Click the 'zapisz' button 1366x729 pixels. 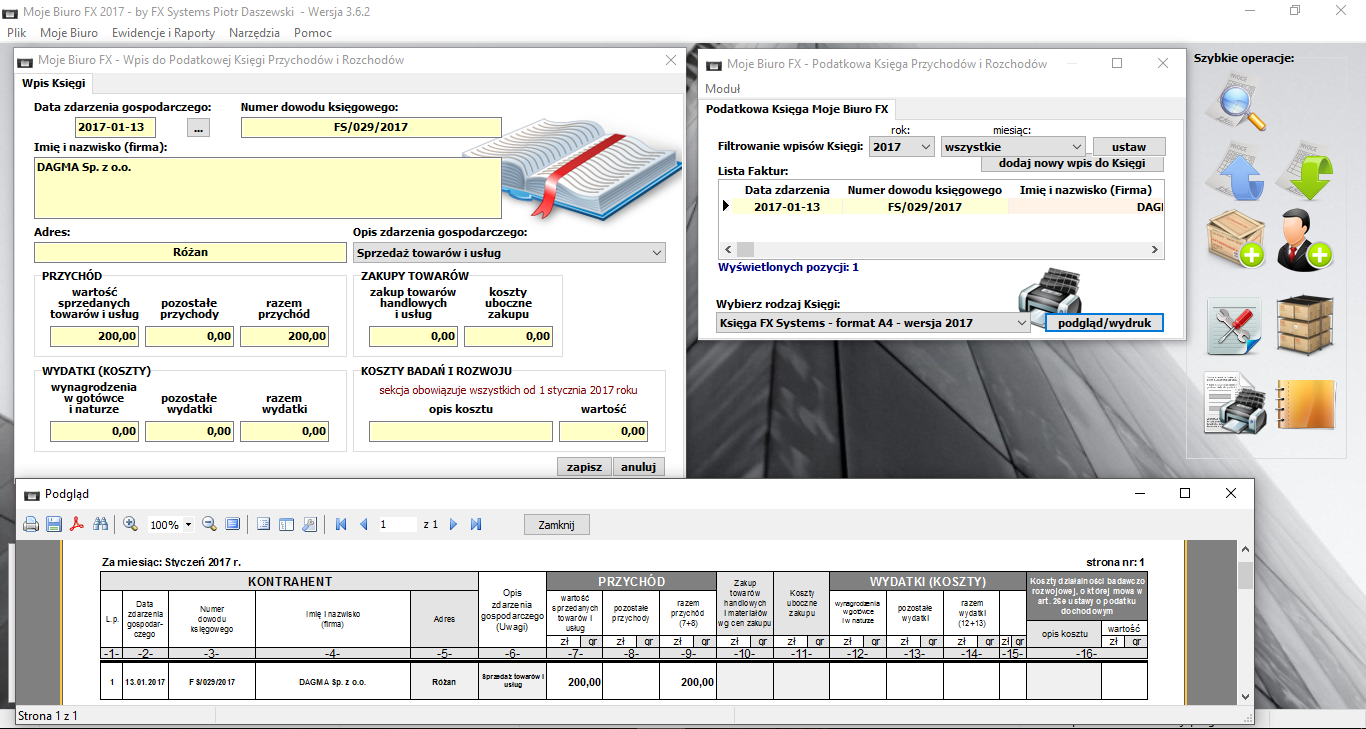(x=584, y=466)
